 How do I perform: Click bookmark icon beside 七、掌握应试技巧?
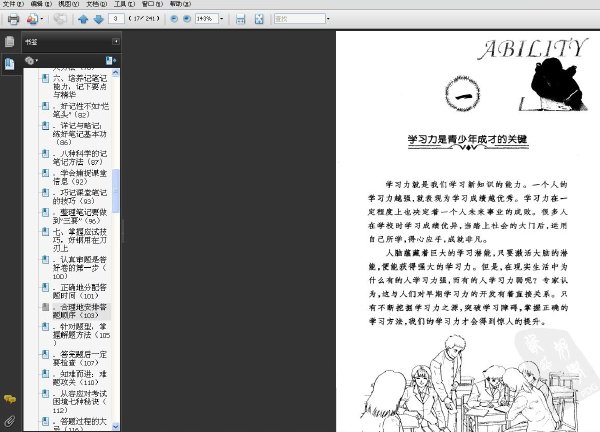pos(45,231)
